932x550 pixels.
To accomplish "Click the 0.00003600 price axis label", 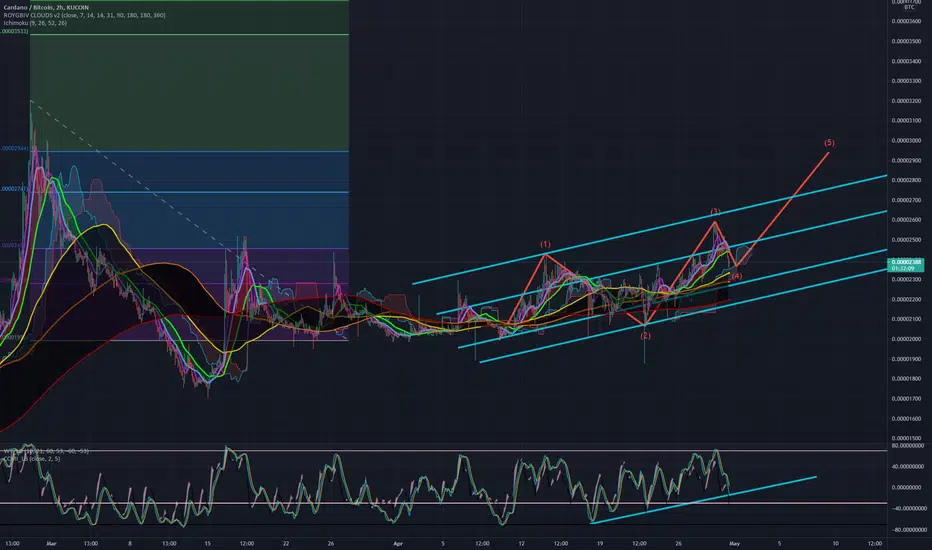I will point(906,21).
